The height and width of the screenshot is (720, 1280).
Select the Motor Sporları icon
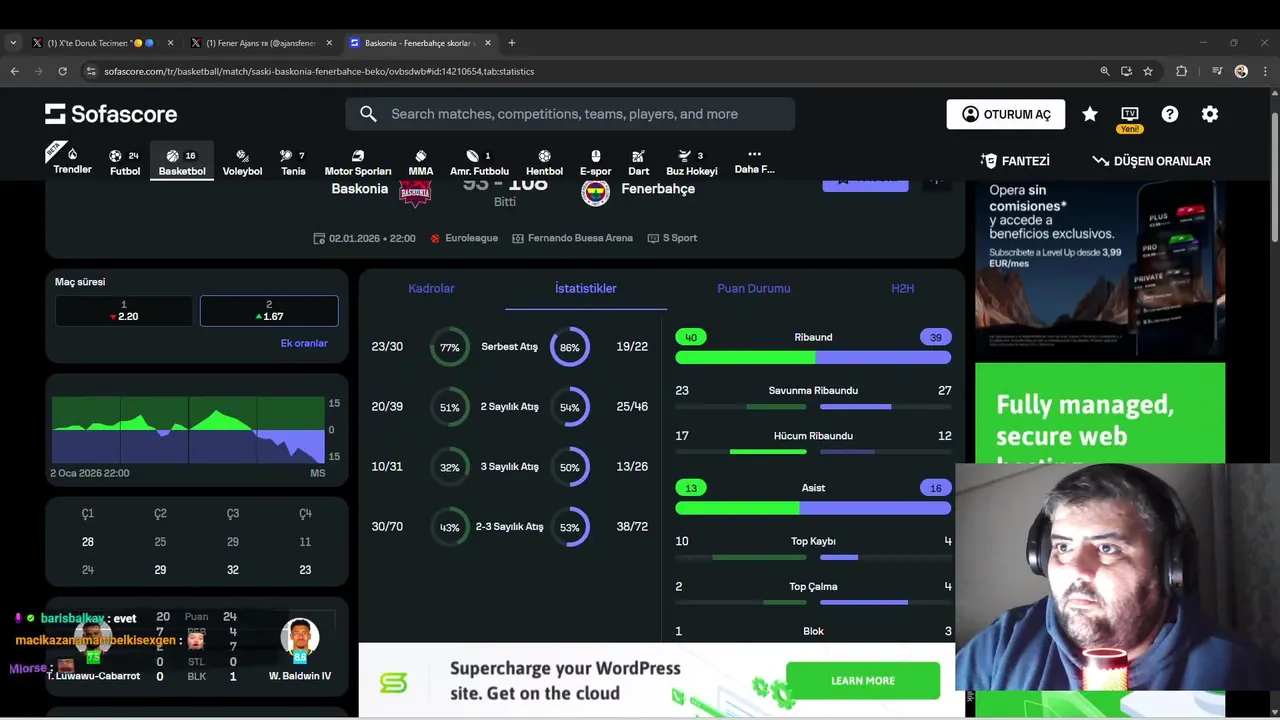click(x=358, y=162)
